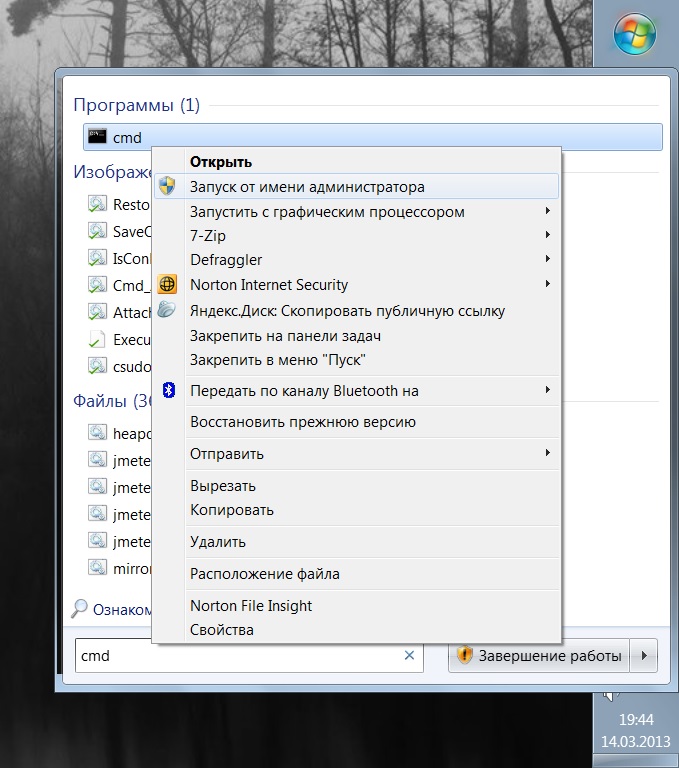This screenshot has height=768, width=679.
Task: Click the IsCon image file icon
Action: 97,257
